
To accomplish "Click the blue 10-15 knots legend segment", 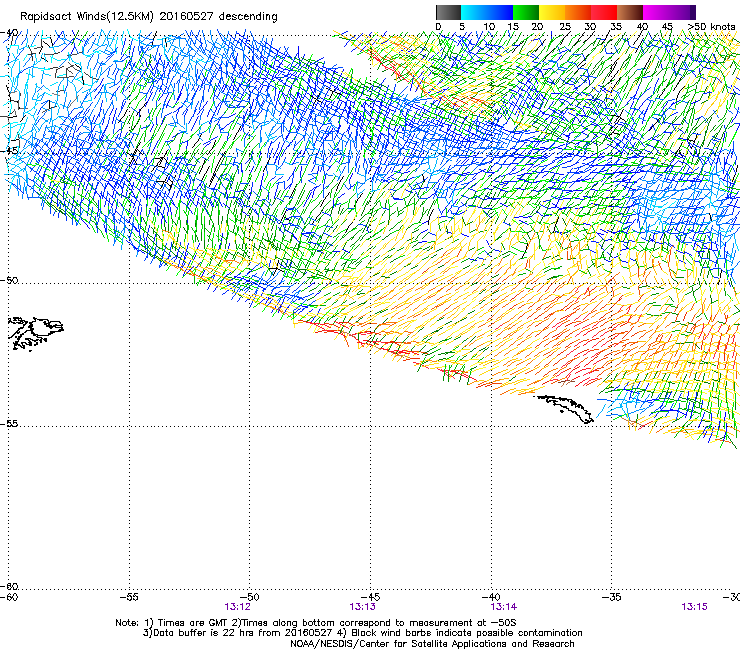I will tap(500, 12).
